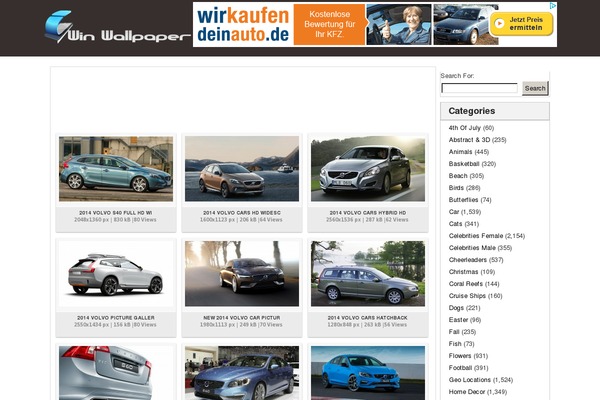Open the 4th Of July category

(x=465, y=128)
